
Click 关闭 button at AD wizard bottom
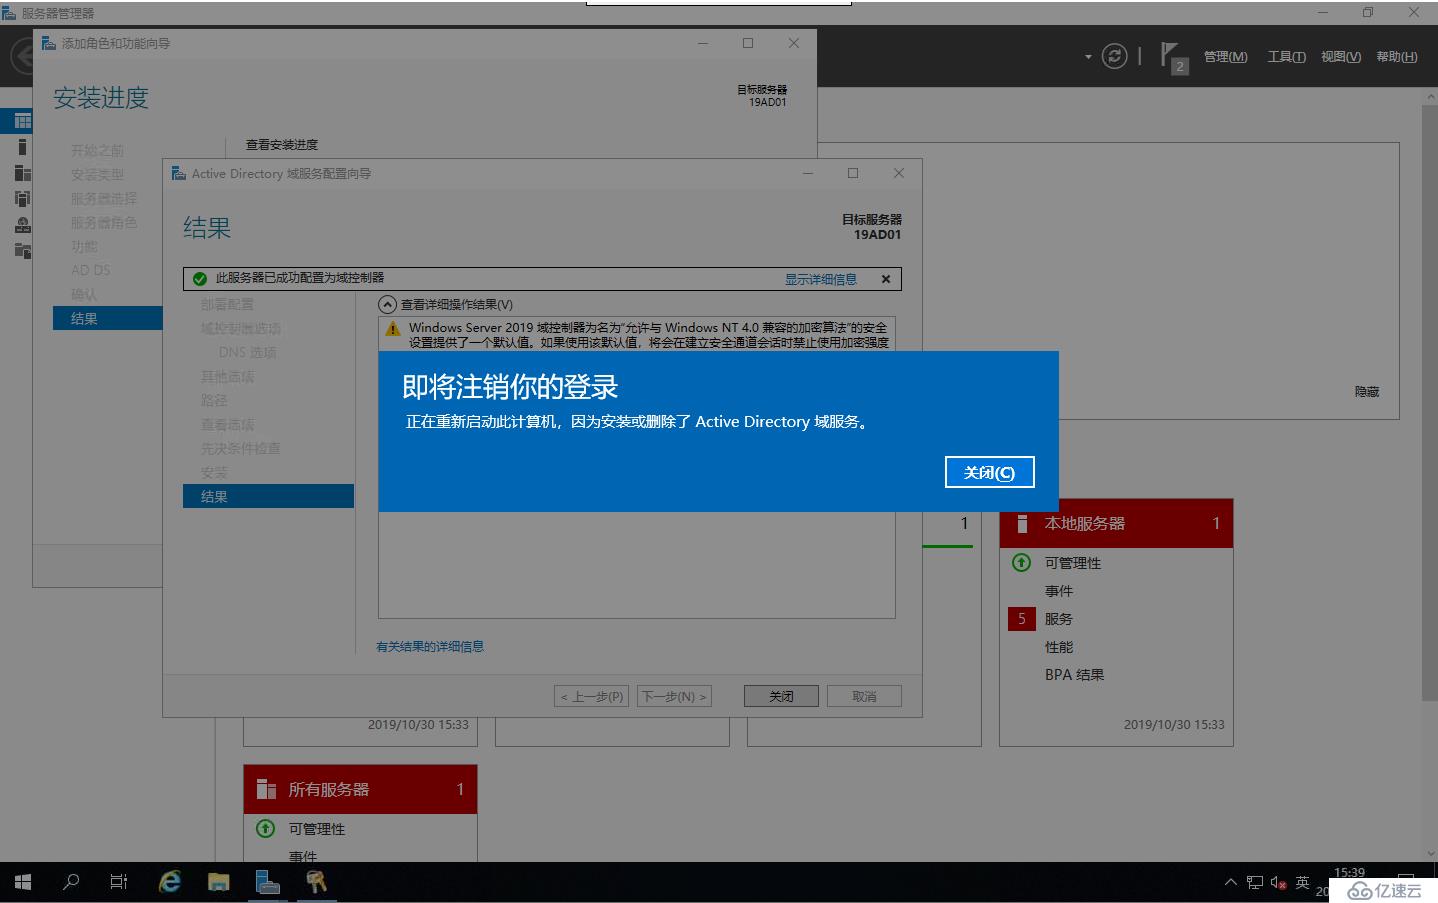[781, 696]
